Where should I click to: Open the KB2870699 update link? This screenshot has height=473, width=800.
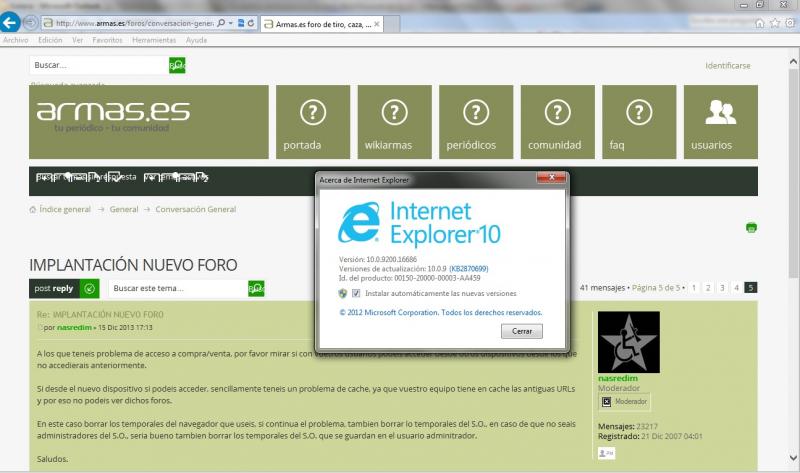[x=469, y=269]
